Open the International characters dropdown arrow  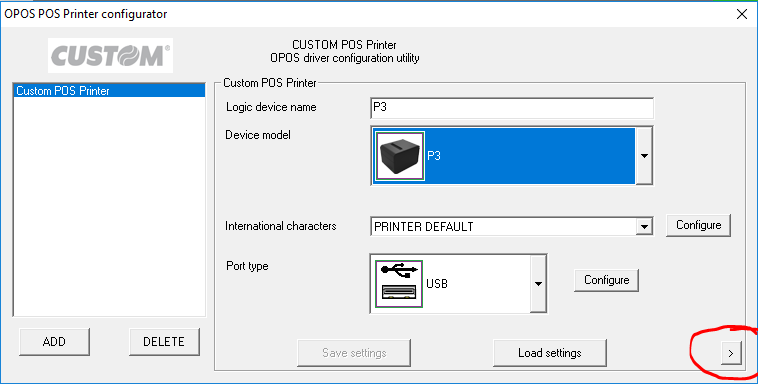643,226
